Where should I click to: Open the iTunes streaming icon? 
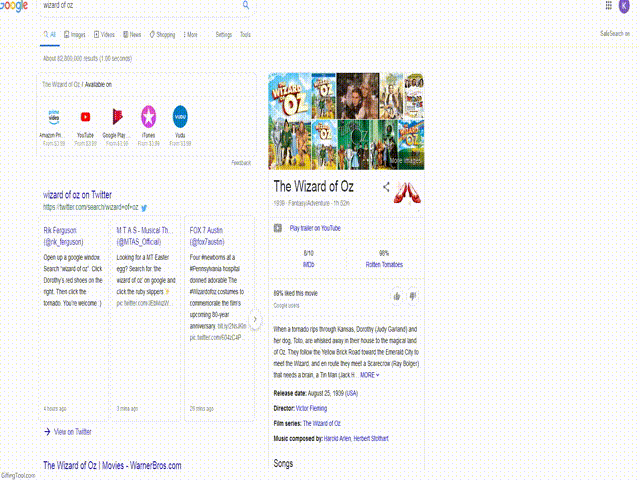(148, 116)
